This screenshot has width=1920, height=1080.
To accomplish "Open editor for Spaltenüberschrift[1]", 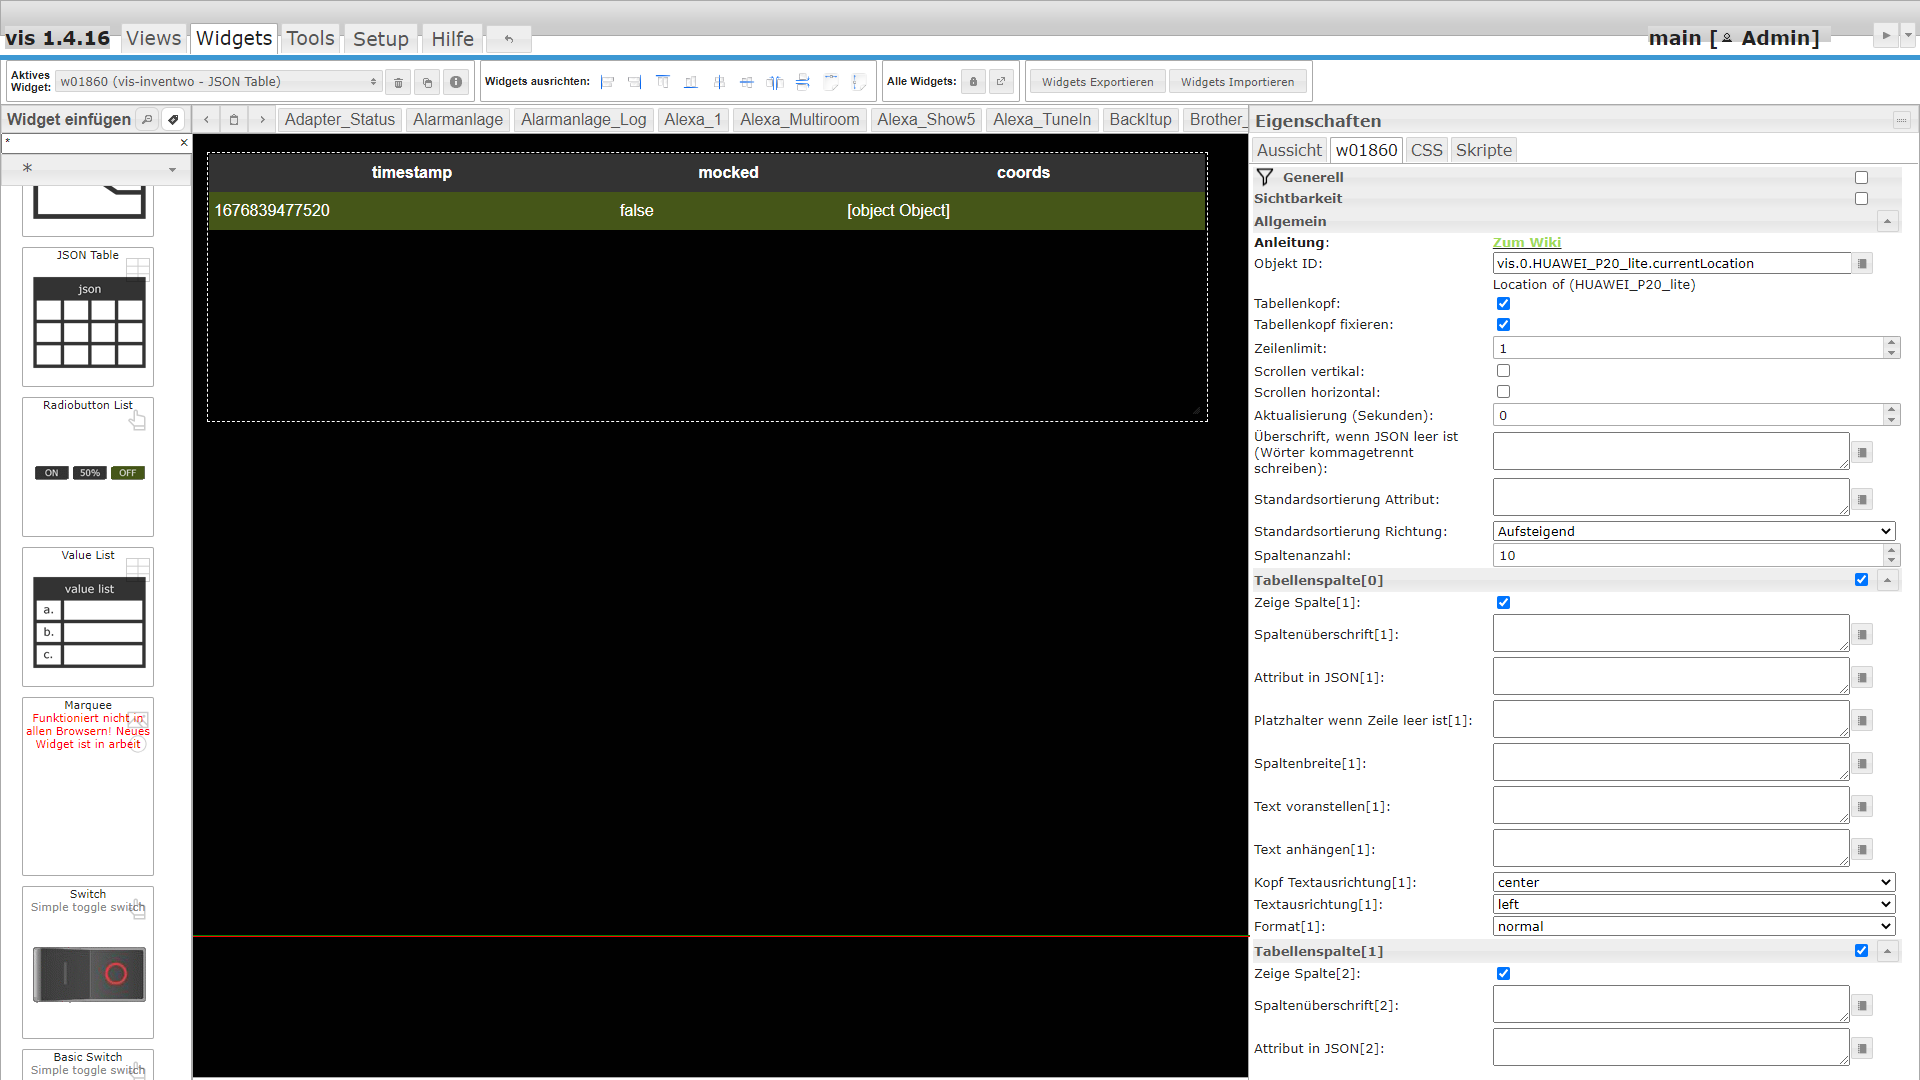I will [1862, 635].
